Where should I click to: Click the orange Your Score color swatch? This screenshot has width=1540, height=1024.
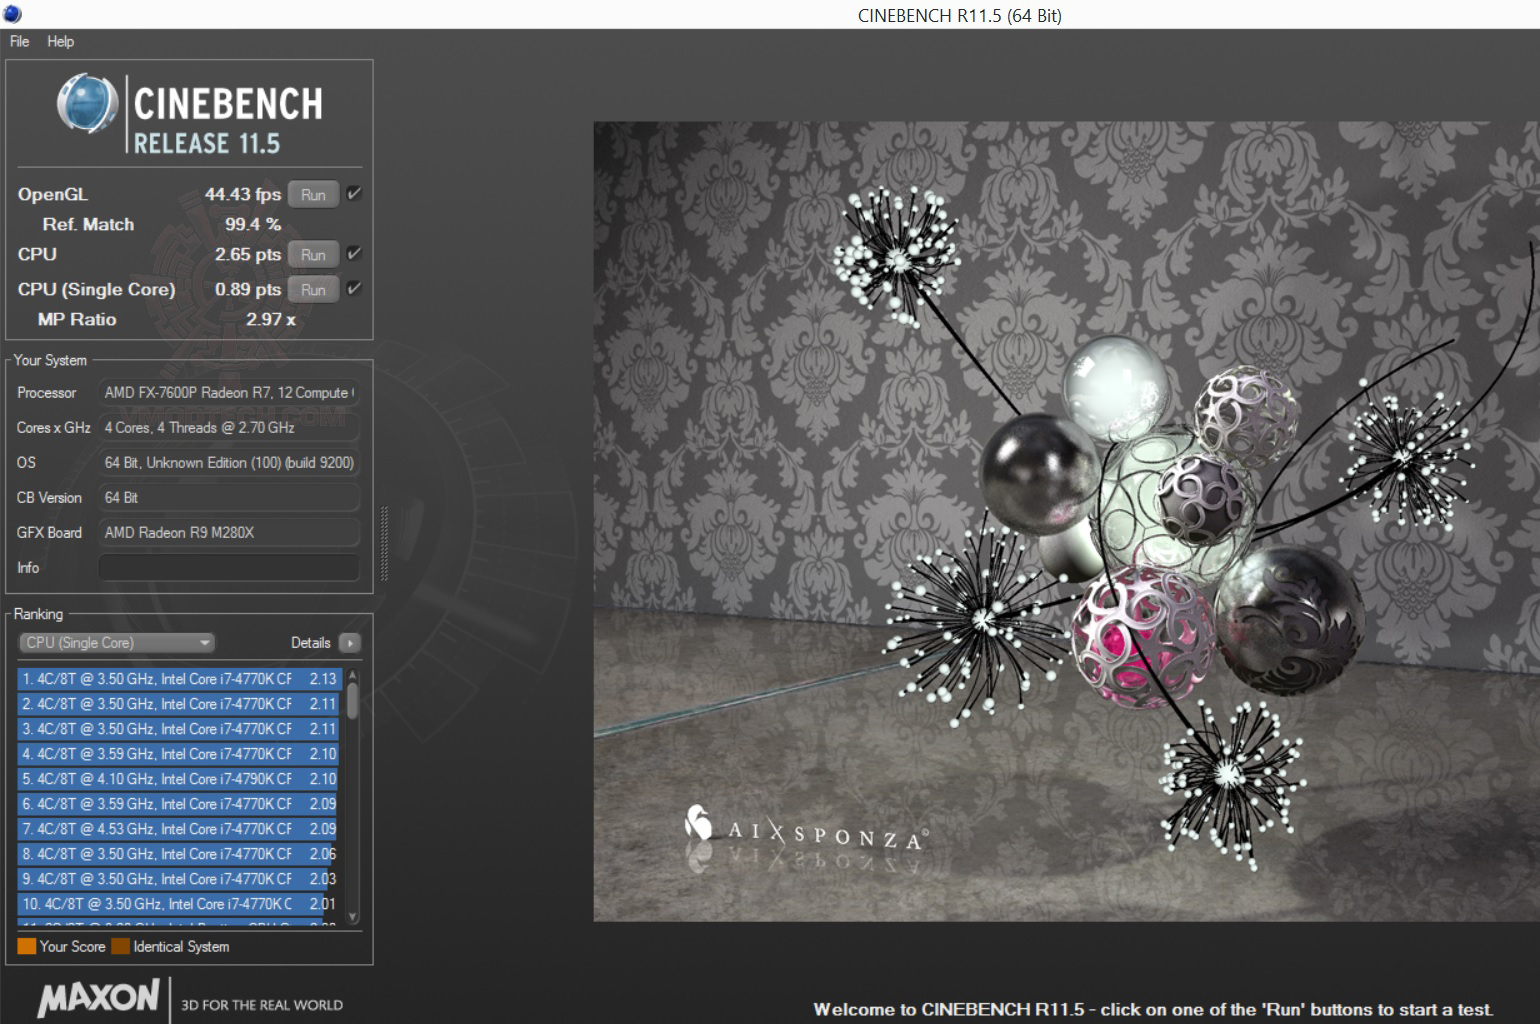point(27,946)
